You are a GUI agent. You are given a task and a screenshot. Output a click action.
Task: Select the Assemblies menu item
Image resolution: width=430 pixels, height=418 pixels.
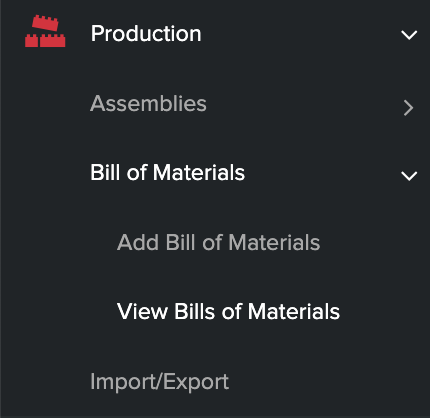(x=148, y=103)
